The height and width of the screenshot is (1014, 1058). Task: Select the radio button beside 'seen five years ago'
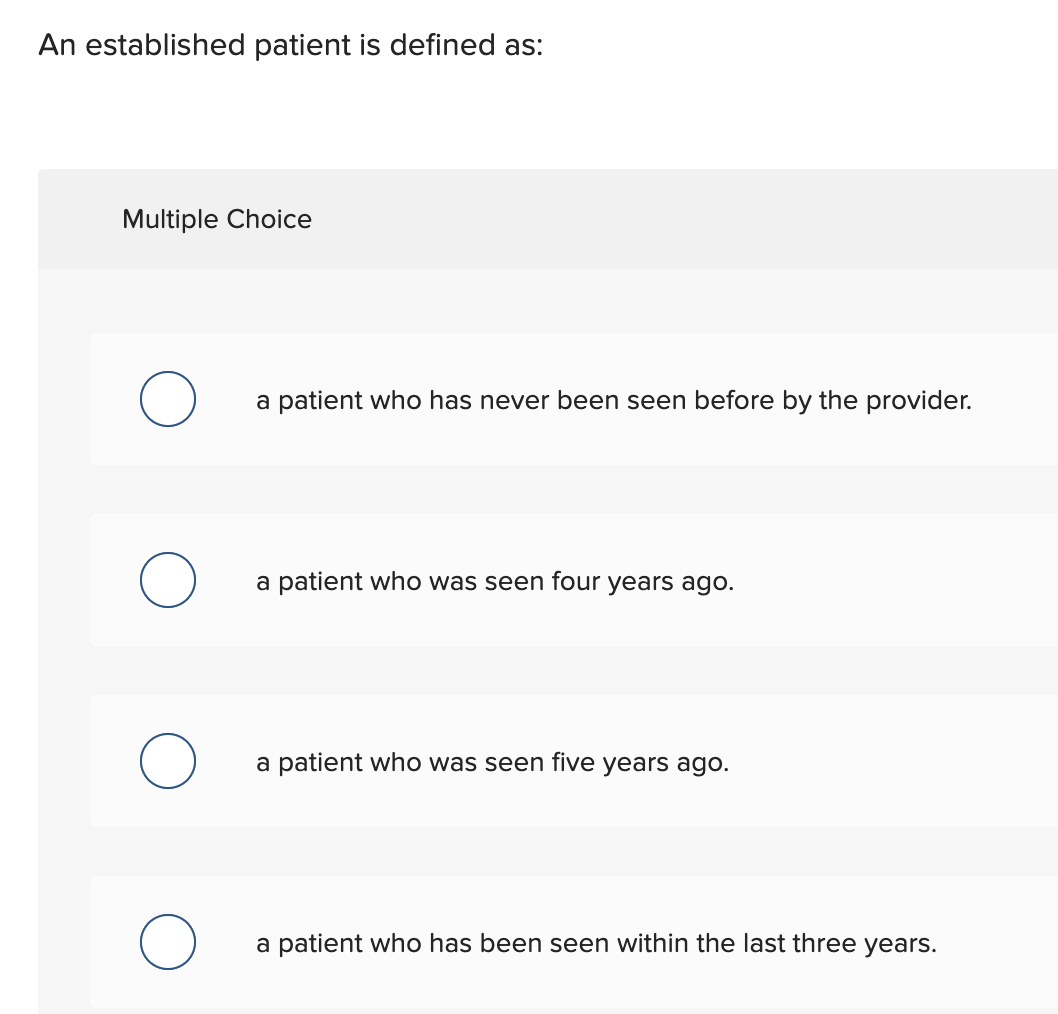[x=167, y=761]
